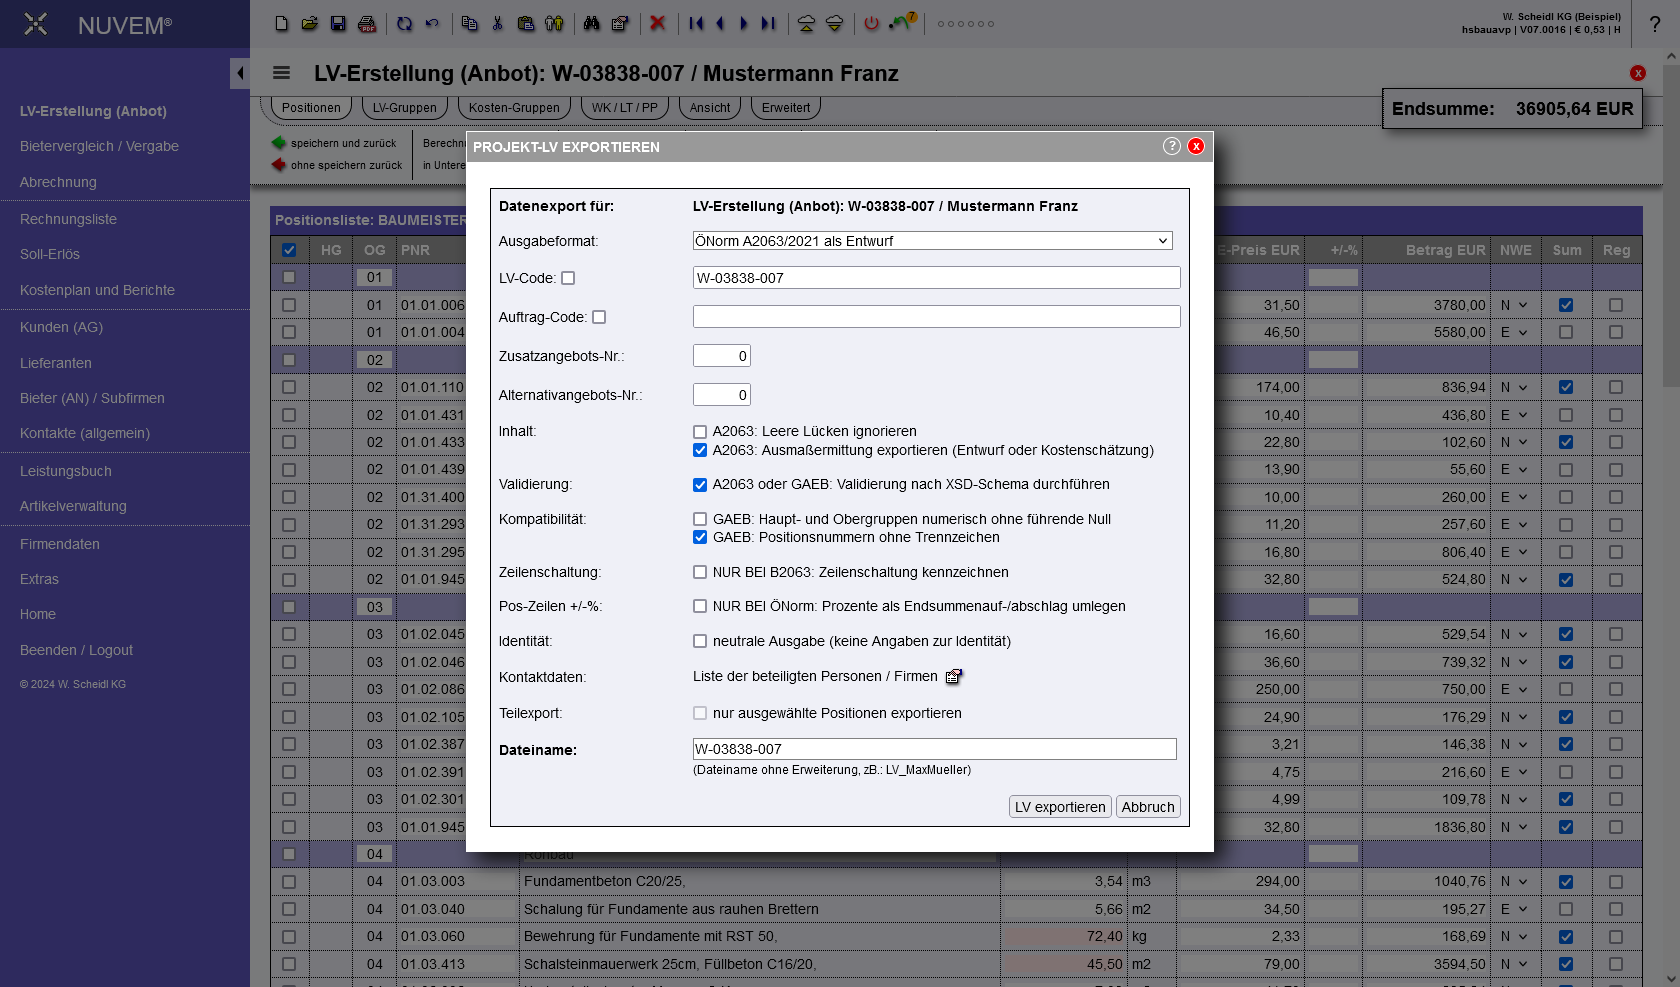Open the hamburger menu beside LV-Erstellung title
Screen dimensions: 1680x987
pos(281,73)
